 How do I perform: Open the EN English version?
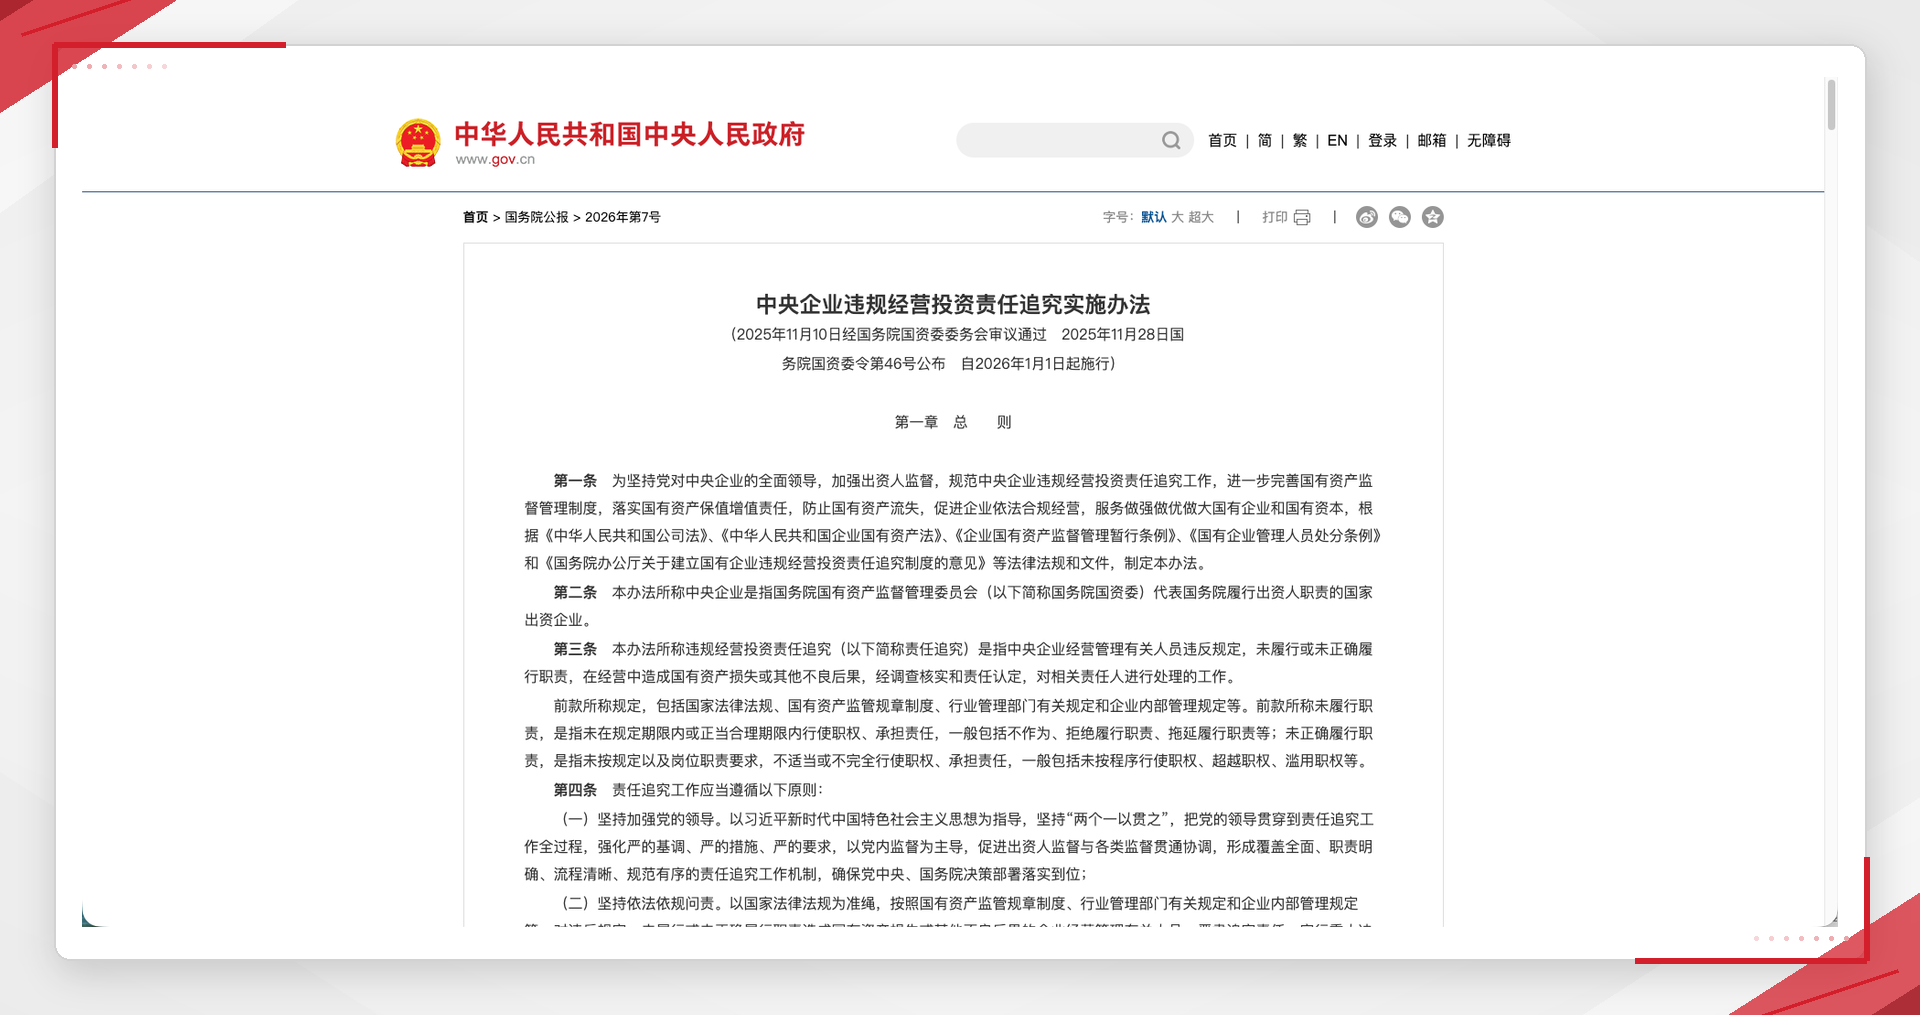tap(1337, 141)
